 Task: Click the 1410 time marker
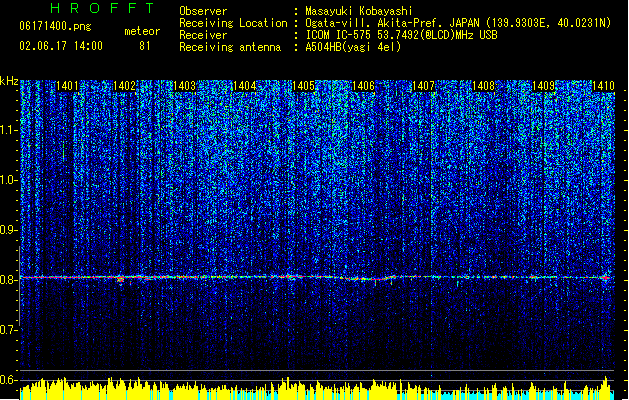[x=603, y=86]
